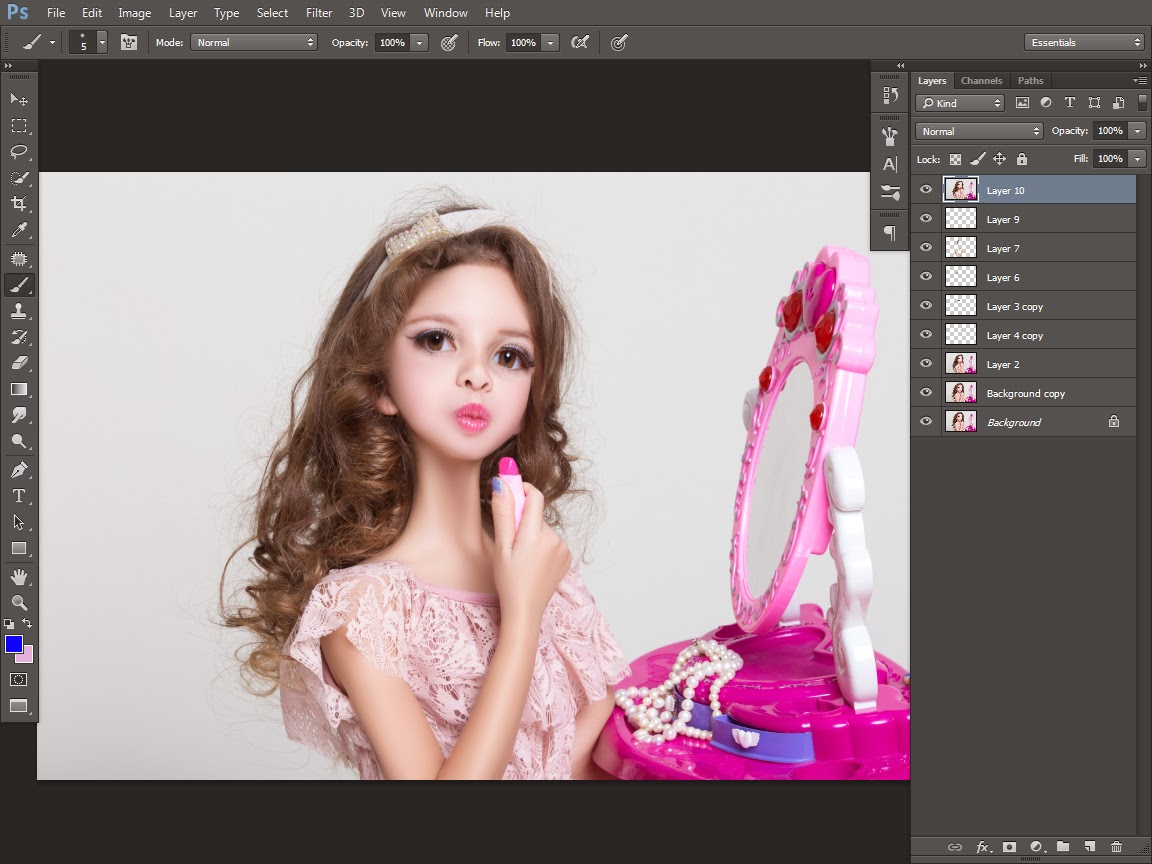Image resolution: width=1152 pixels, height=864 pixels.
Task: Select the Layer 7 layer row
Action: (x=1040, y=248)
